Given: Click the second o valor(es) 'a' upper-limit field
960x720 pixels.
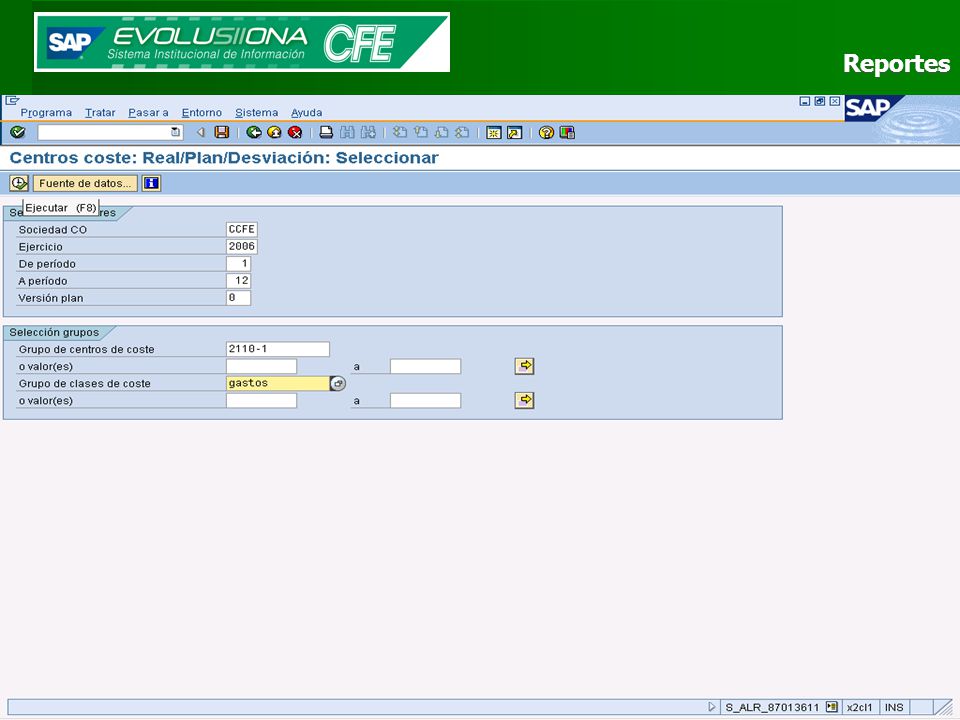Looking at the screenshot, I should pyautogui.click(x=426, y=400).
